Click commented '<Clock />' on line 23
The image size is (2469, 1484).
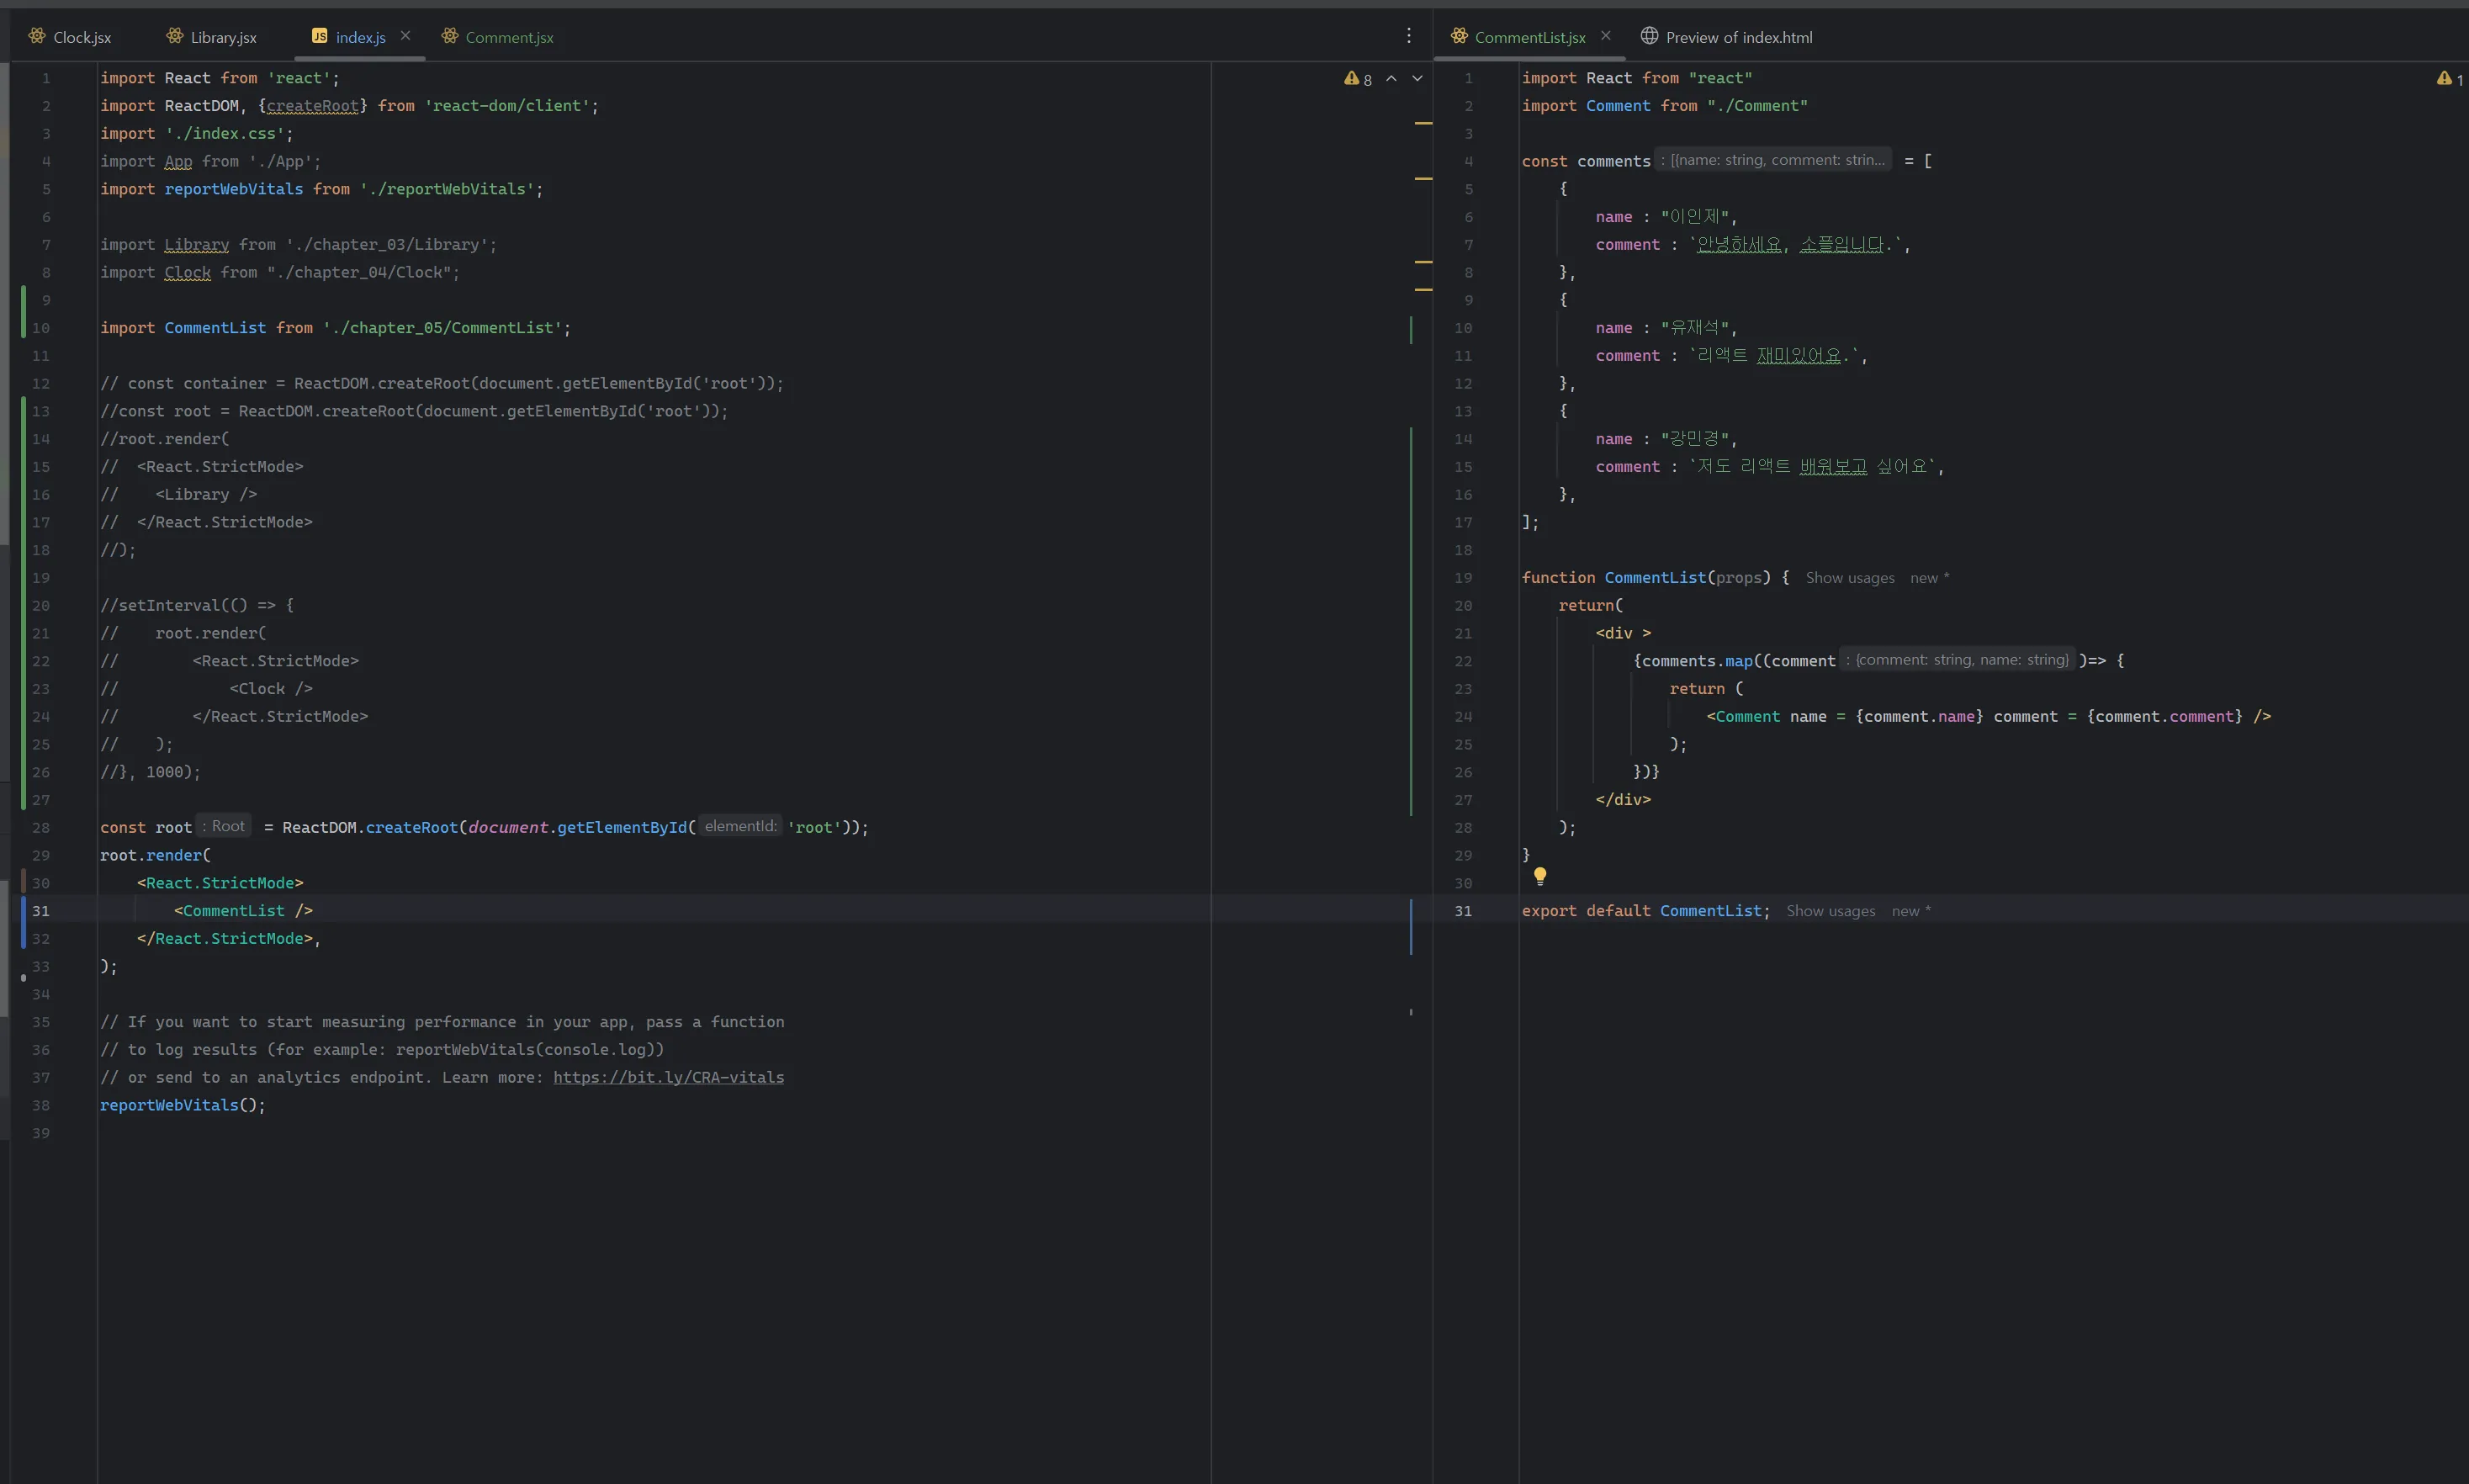click(x=271, y=689)
